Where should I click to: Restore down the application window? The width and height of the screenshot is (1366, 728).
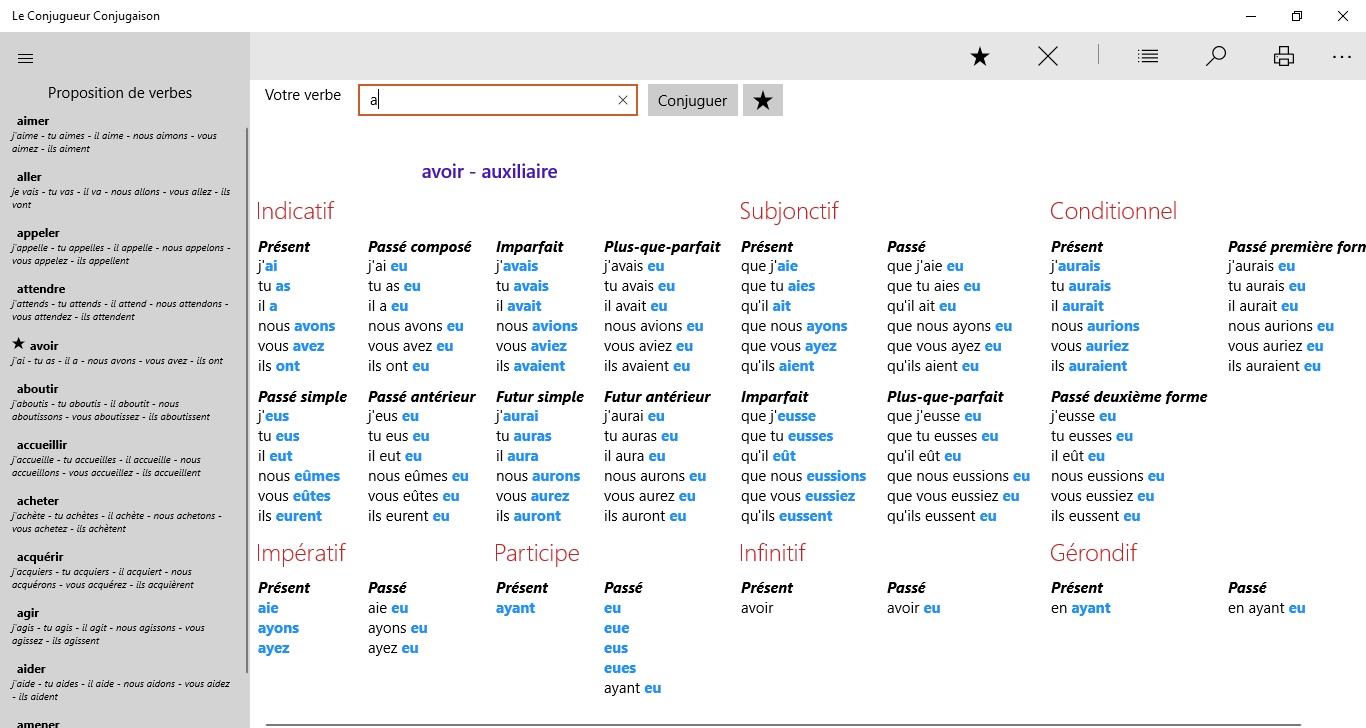(1297, 16)
